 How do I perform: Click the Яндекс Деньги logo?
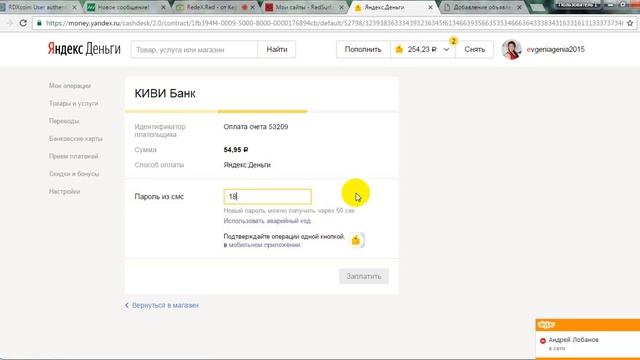pyautogui.click(x=84, y=49)
